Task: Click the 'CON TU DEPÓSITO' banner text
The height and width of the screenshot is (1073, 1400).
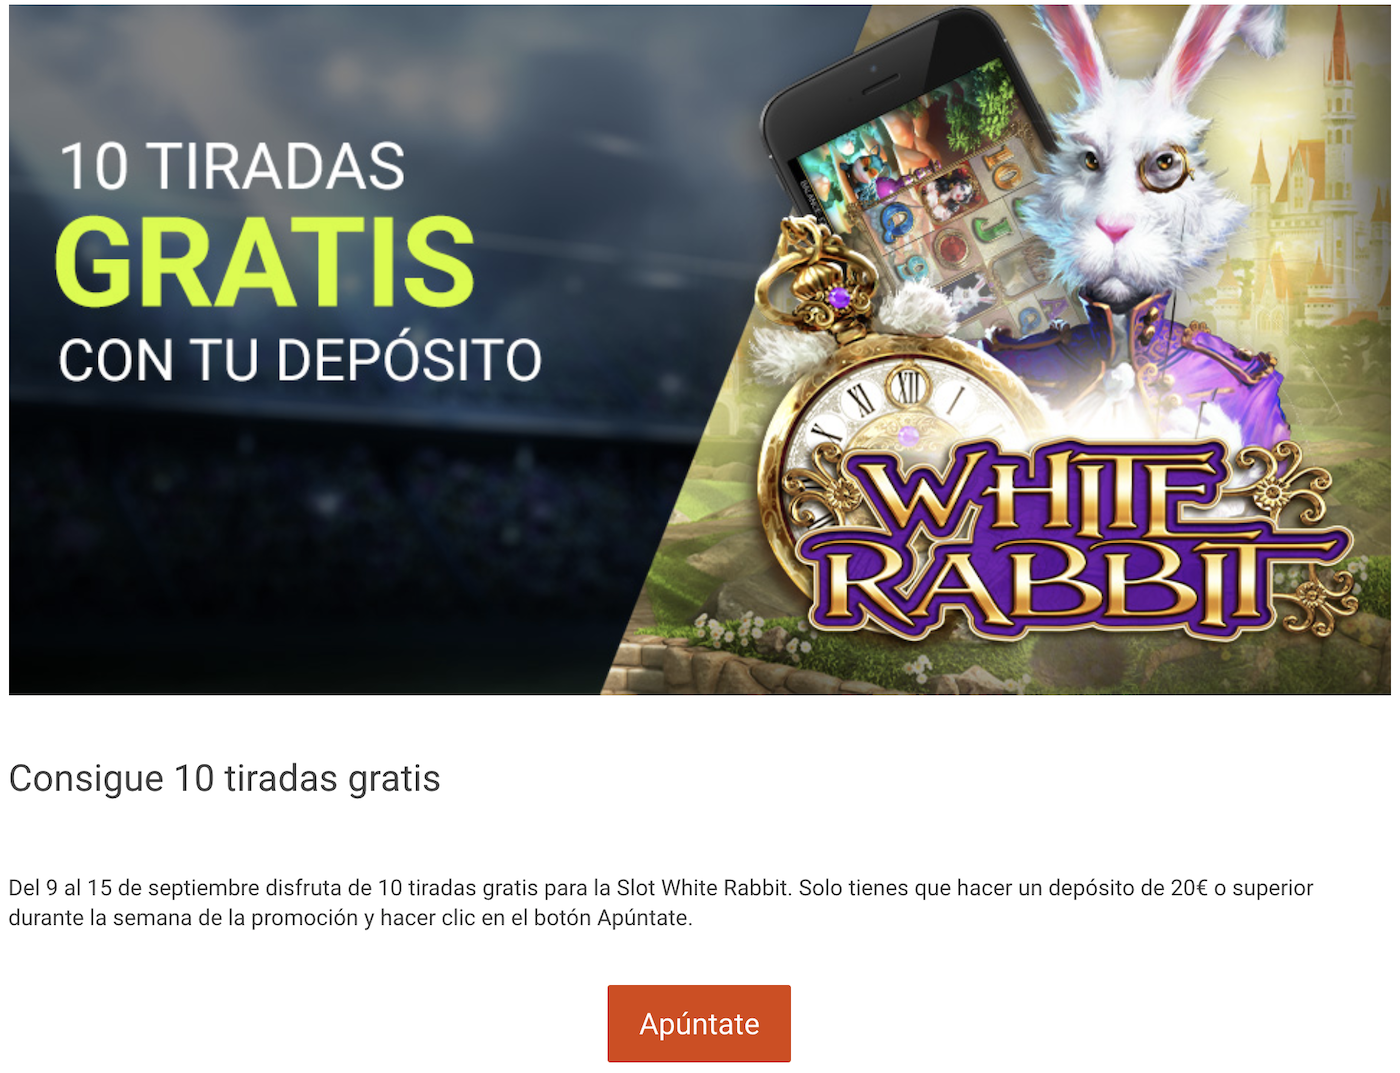Action: (x=300, y=360)
